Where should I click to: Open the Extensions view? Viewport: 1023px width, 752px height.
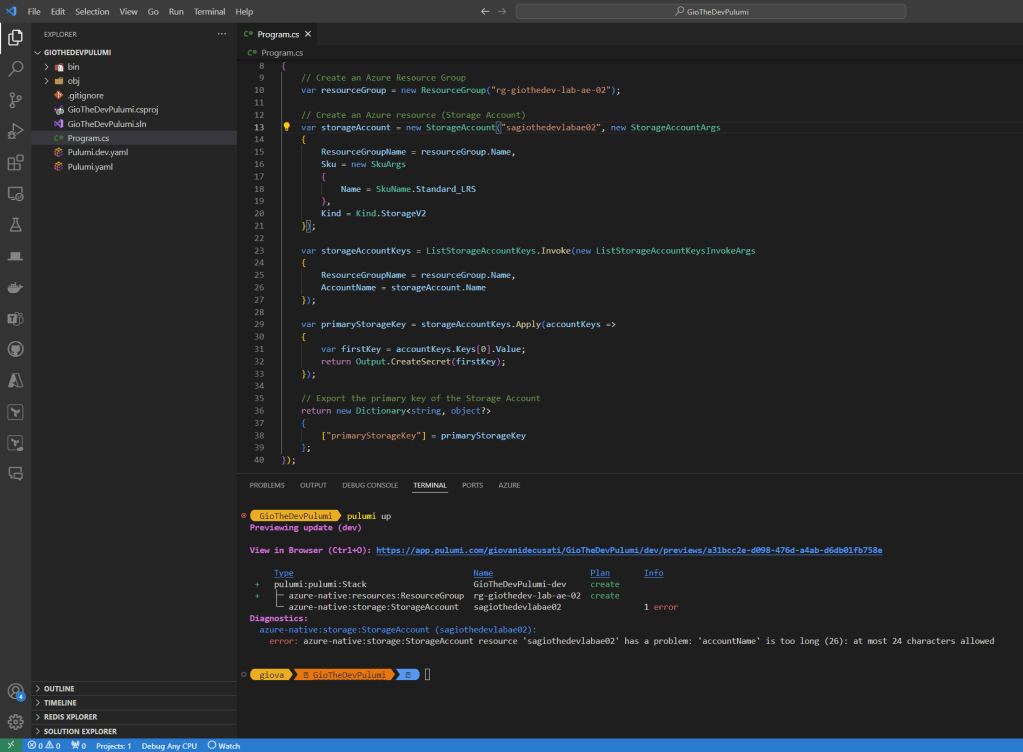(x=16, y=162)
